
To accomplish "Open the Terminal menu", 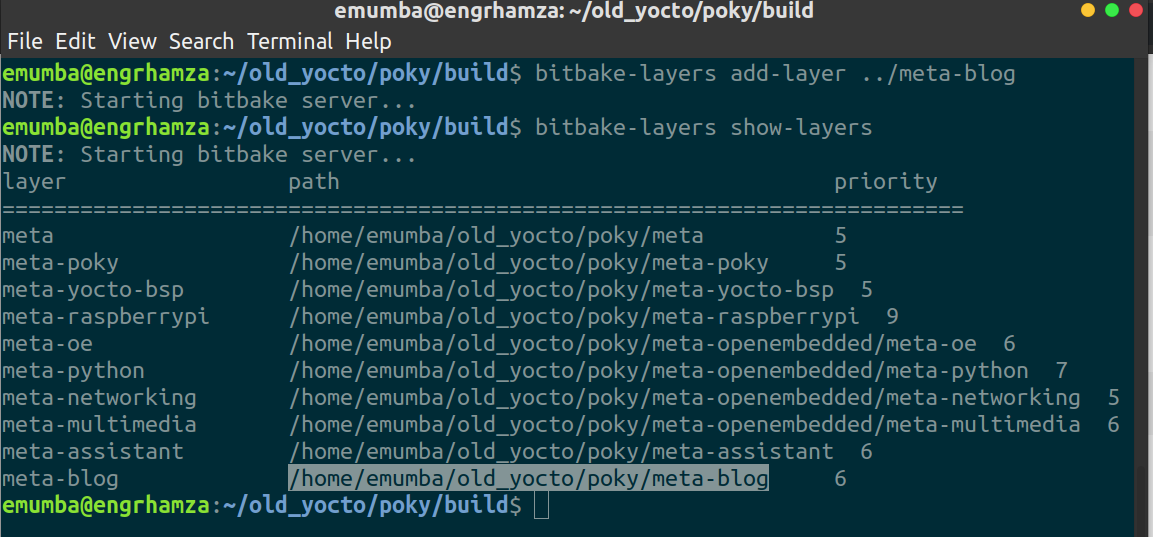I will [290, 40].
